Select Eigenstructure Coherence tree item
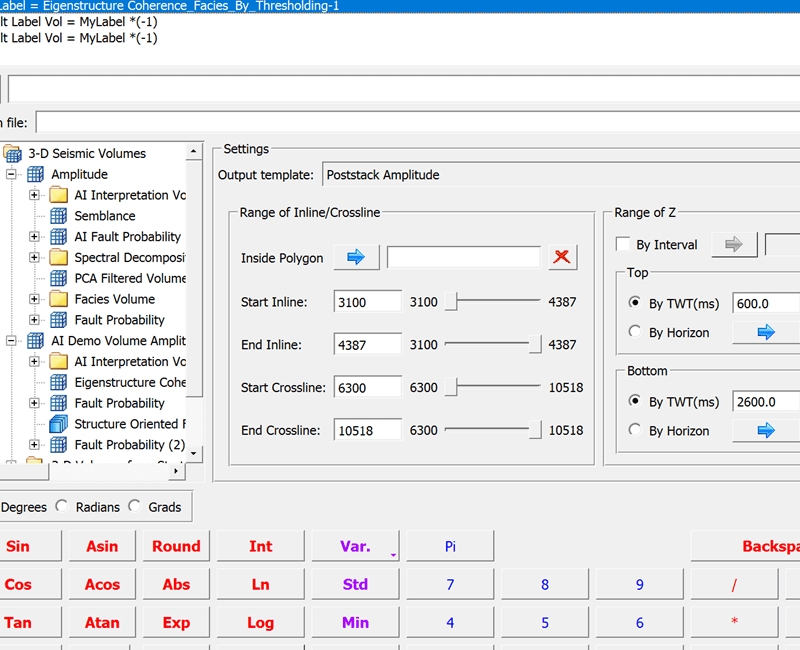The height and width of the screenshot is (650, 800). pos(130,382)
